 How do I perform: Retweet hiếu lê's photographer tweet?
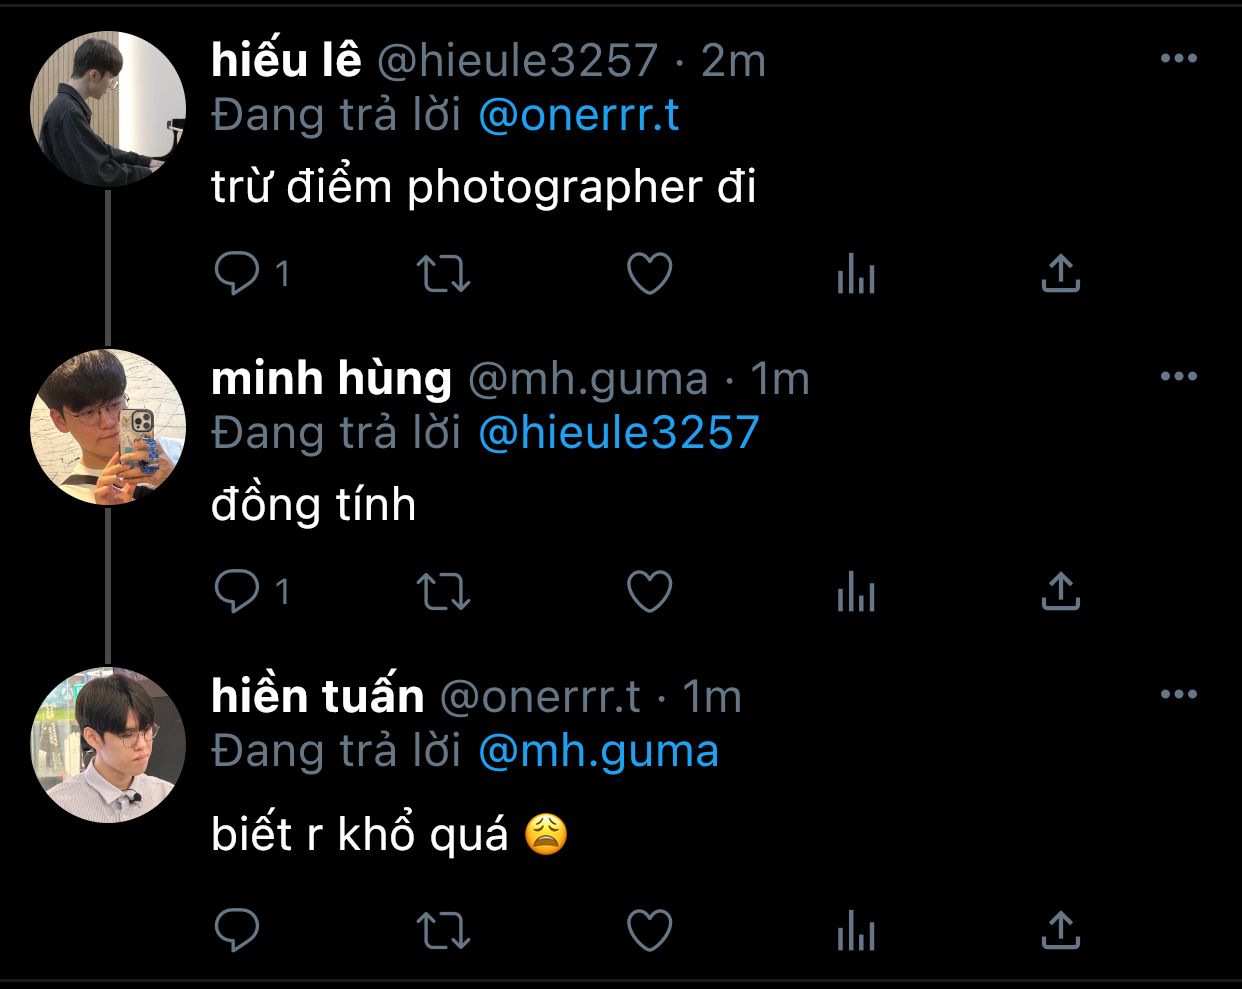pyautogui.click(x=442, y=273)
